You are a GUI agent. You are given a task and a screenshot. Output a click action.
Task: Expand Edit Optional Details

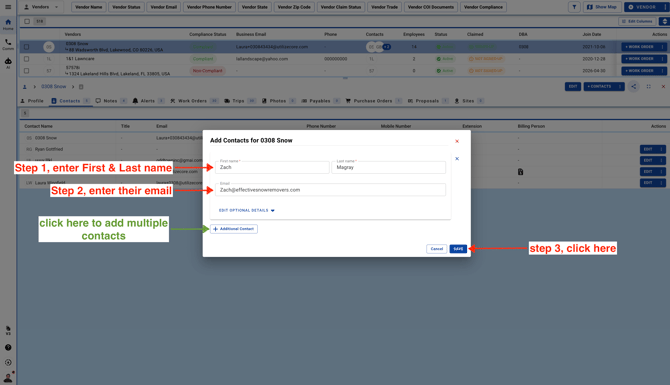point(247,210)
